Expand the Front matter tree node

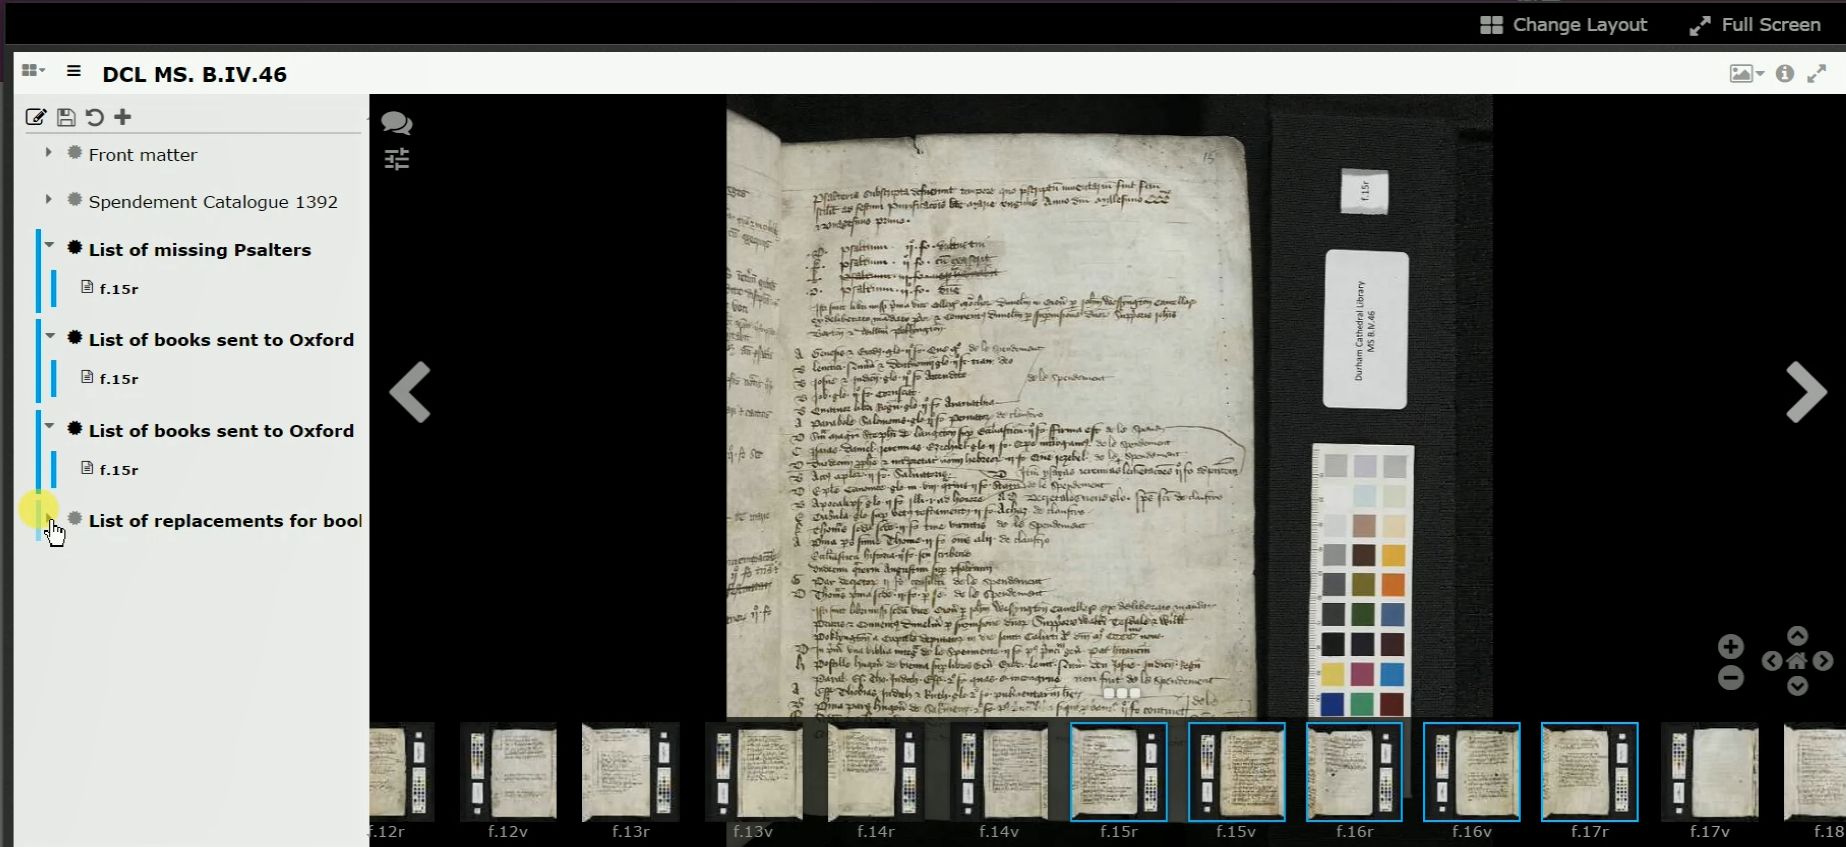pos(48,153)
